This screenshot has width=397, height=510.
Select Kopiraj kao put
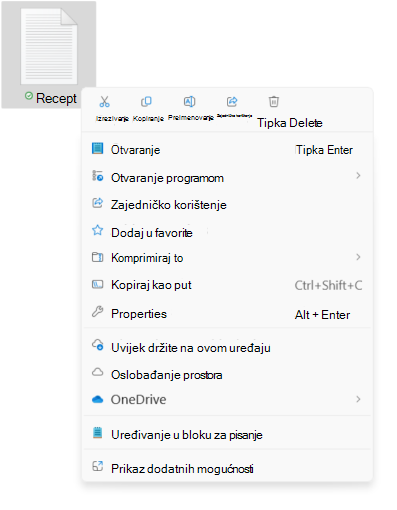(x=227, y=285)
